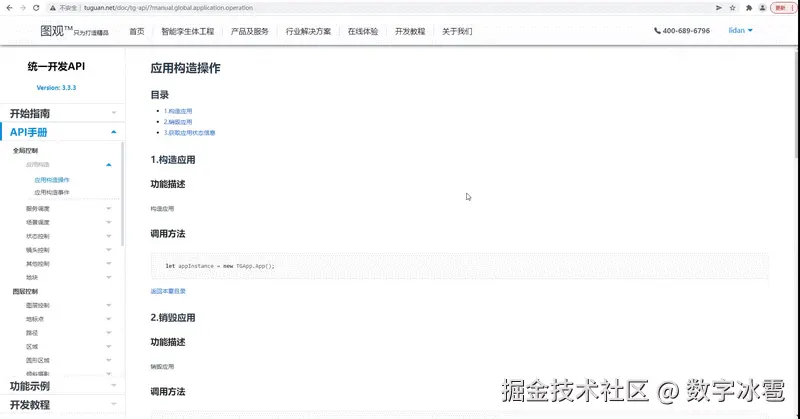Click the Version: 3.3.3 link
This screenshot has height=419, width=800.
pyautogui.click(x=56, y=88)
